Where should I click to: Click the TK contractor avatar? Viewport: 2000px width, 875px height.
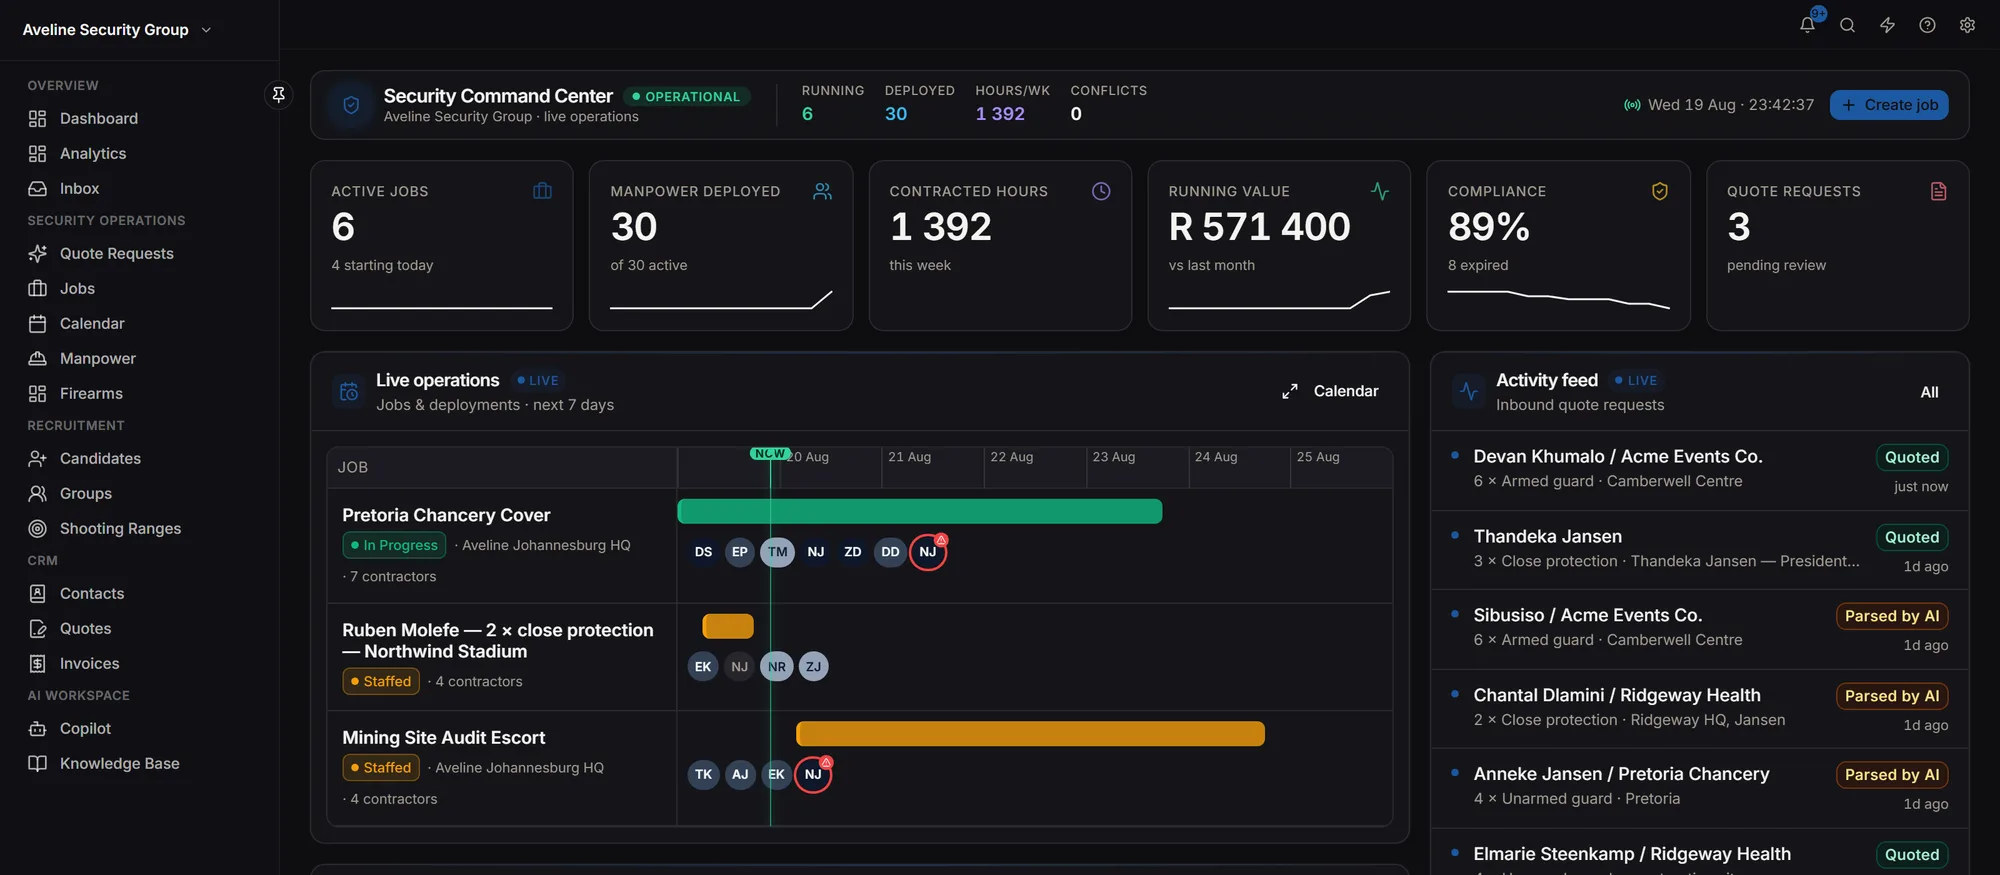click(x=704, y=774)
